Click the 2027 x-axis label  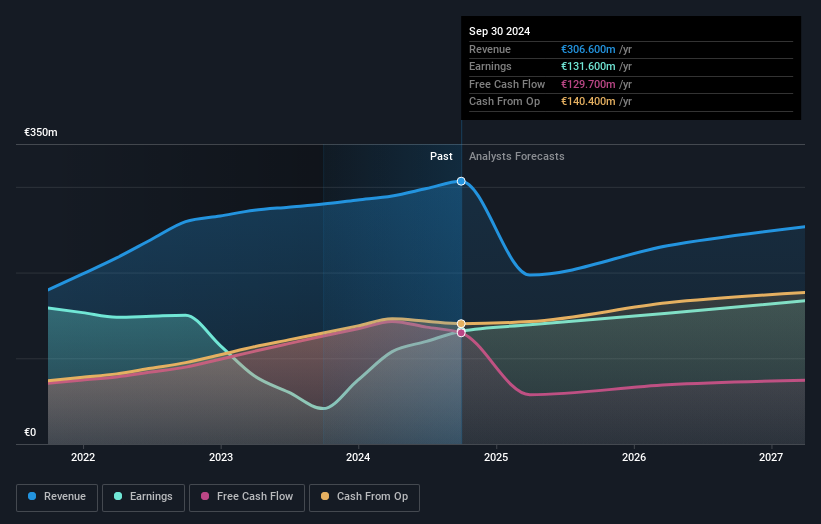point(771,458)
